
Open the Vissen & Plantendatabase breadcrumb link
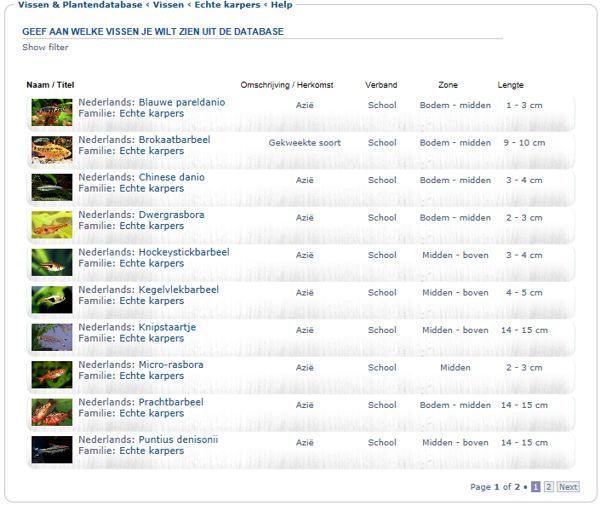pos(80,5)
